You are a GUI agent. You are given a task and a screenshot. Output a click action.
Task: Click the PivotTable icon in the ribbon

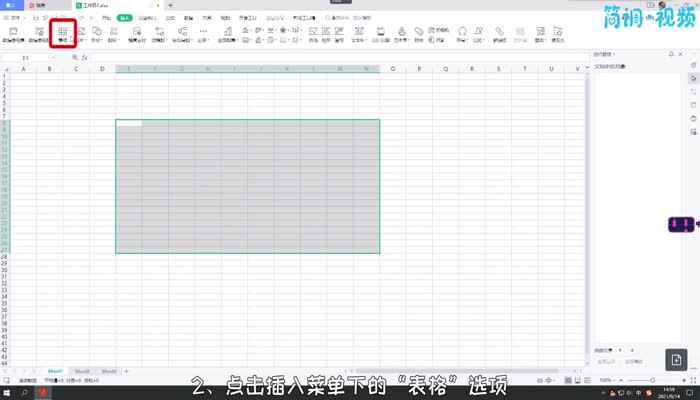tap(14, 34)
